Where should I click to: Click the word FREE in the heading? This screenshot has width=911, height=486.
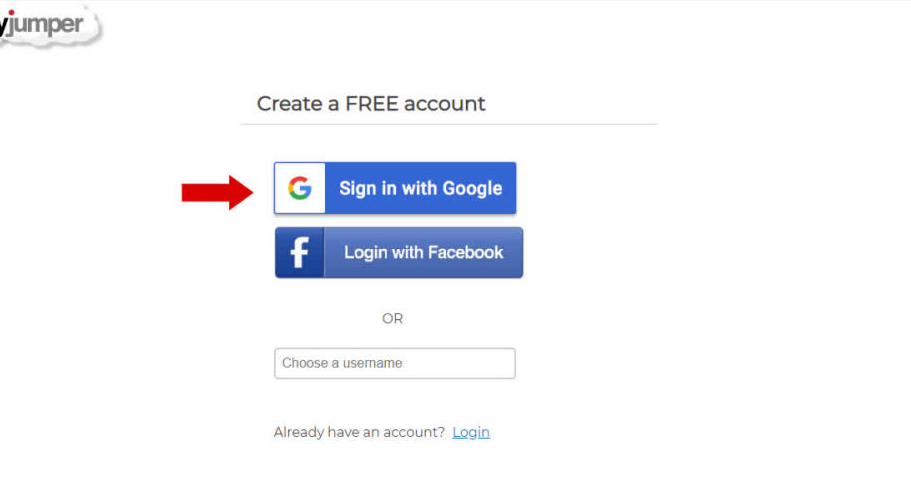tap(372, 103)
